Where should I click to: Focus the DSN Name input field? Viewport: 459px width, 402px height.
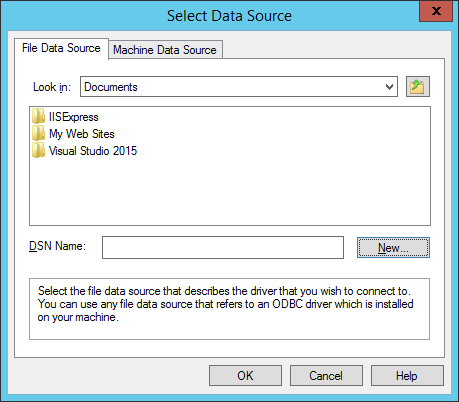pos(223,247)
